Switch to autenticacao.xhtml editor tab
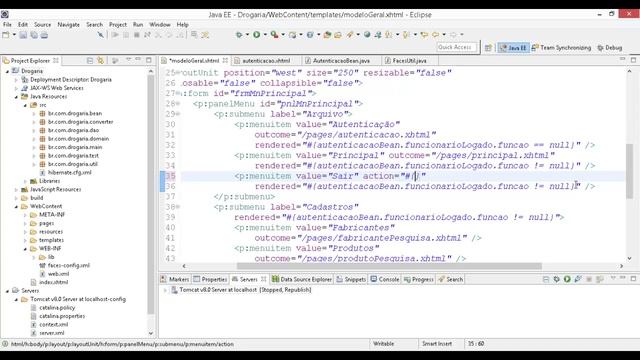This screenshot has width=640, height=360. [266, 60]
